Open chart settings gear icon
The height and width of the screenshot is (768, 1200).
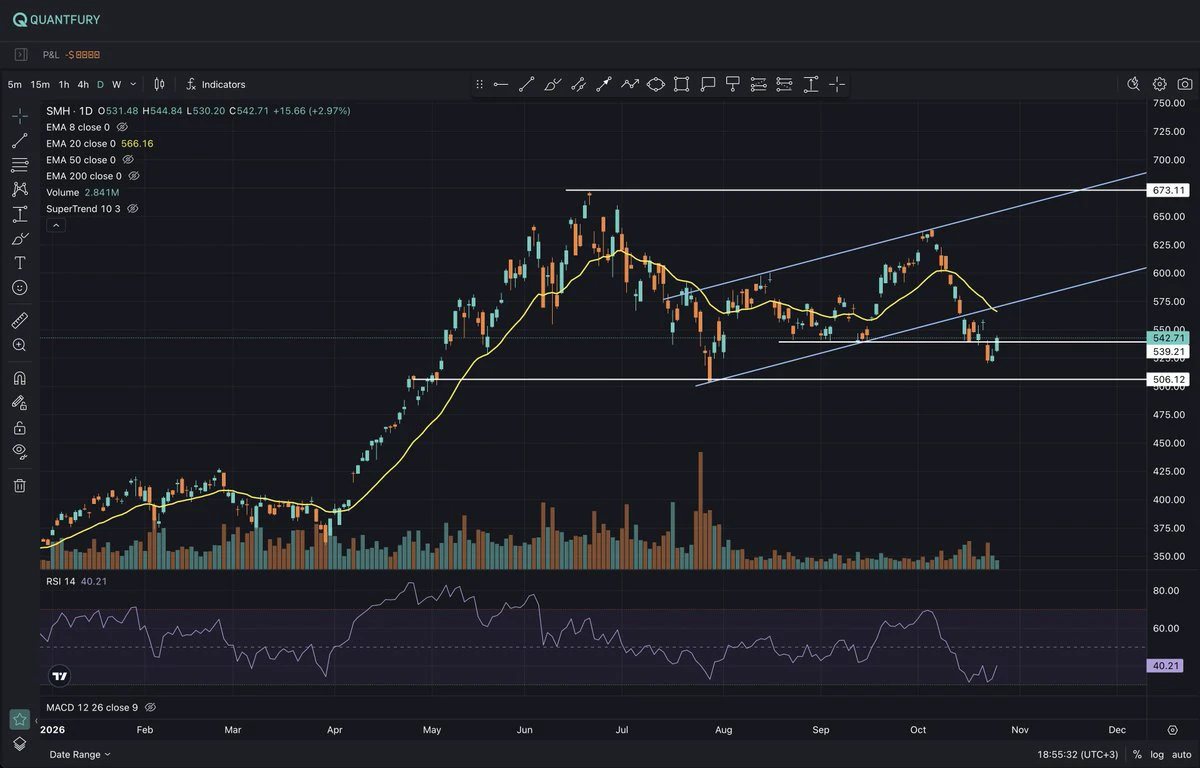coord(1160,84)
